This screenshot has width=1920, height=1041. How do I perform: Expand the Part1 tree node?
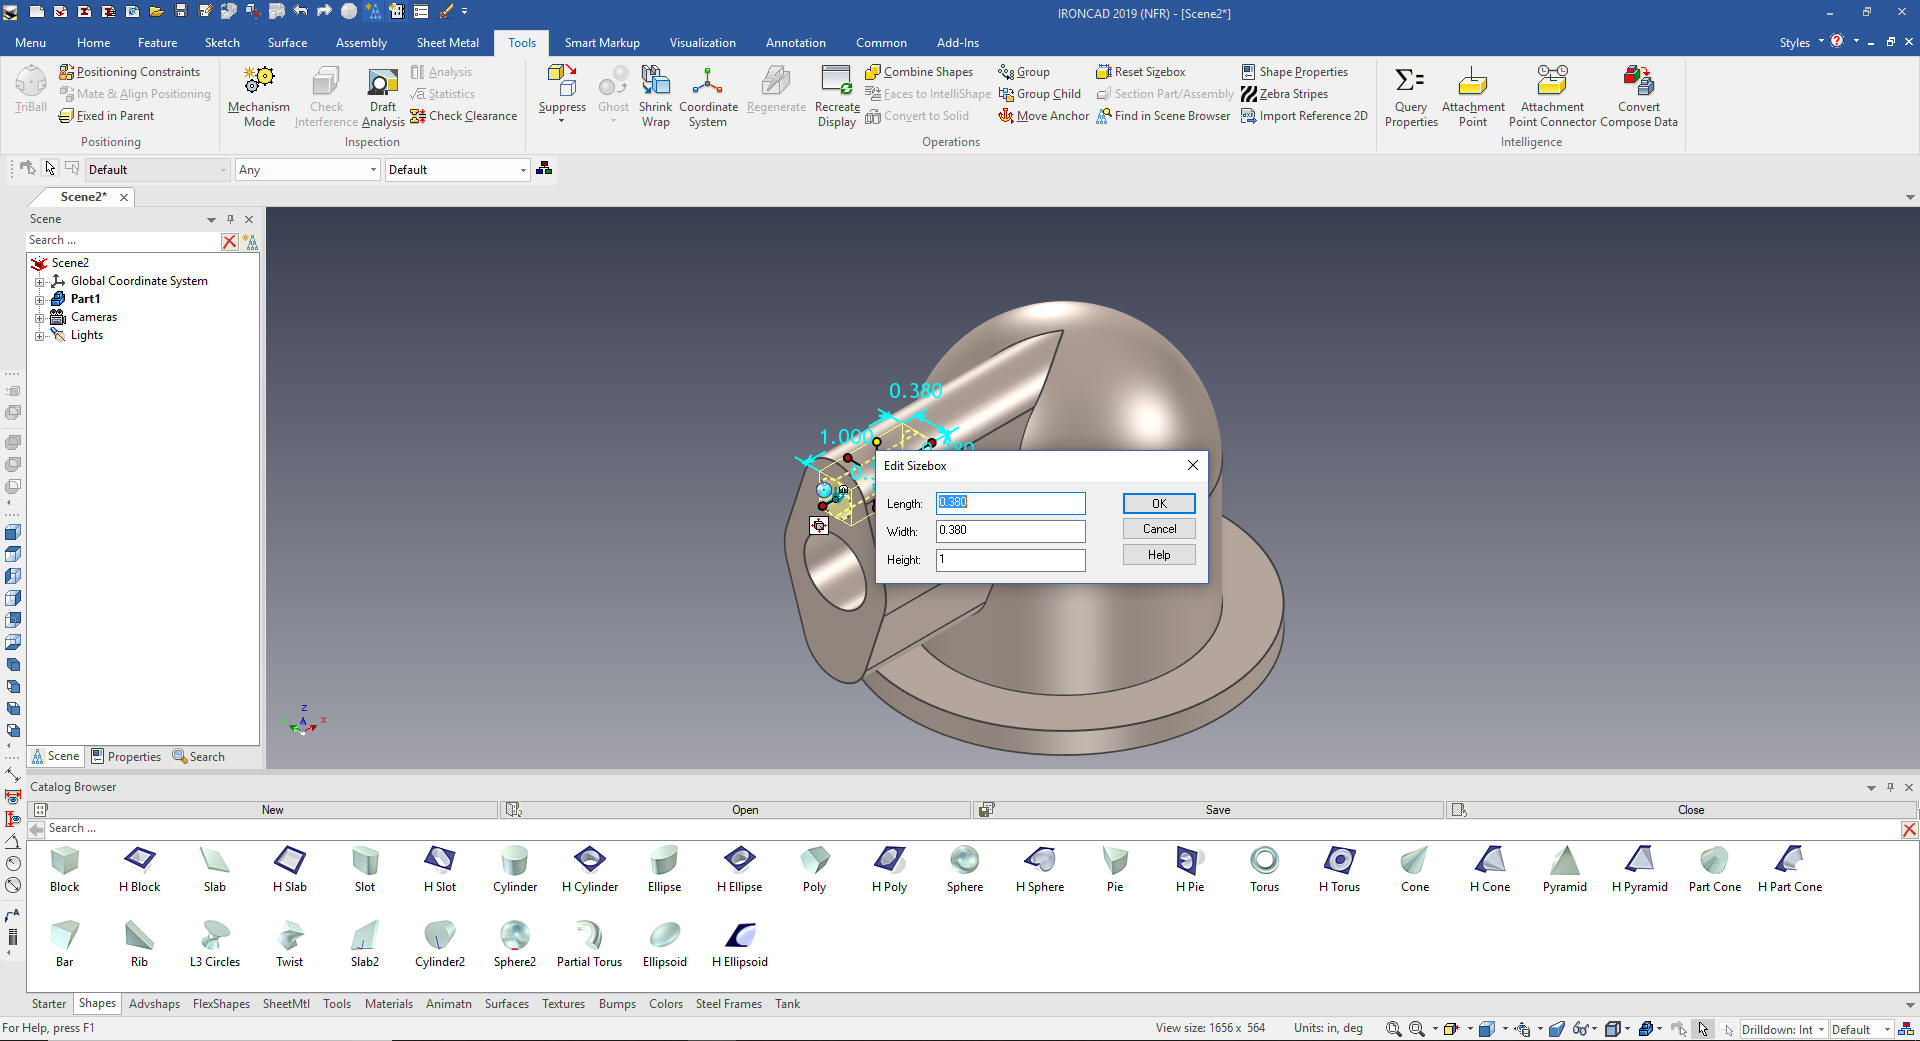pos(40,300)
